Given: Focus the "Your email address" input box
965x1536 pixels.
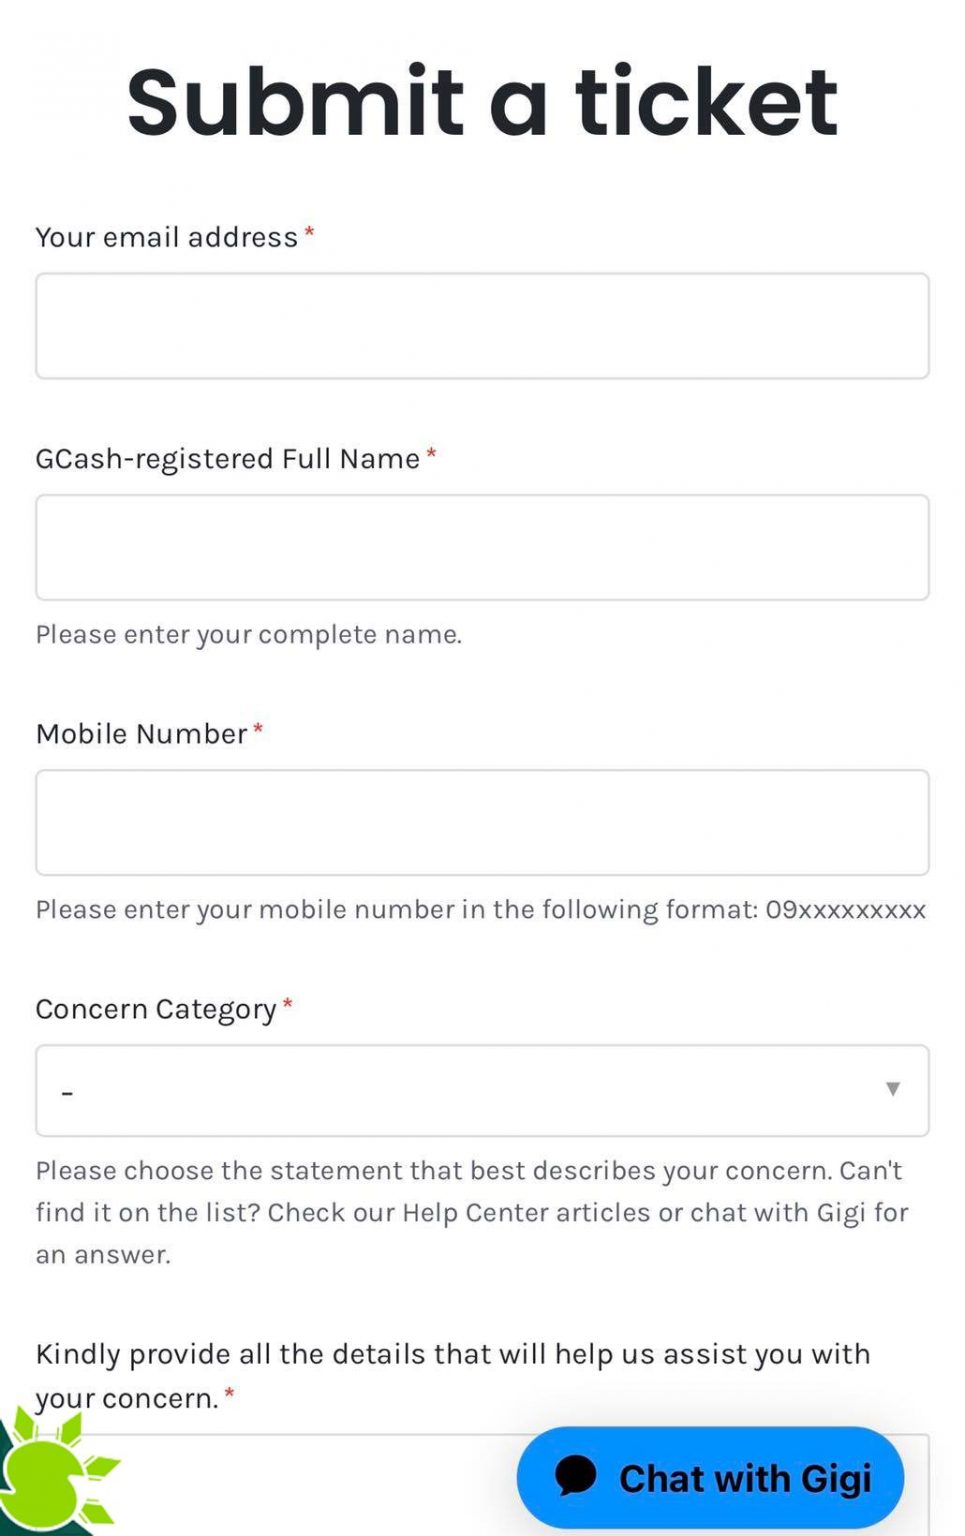Looking at the screenshot, I should tap(482, 325).
